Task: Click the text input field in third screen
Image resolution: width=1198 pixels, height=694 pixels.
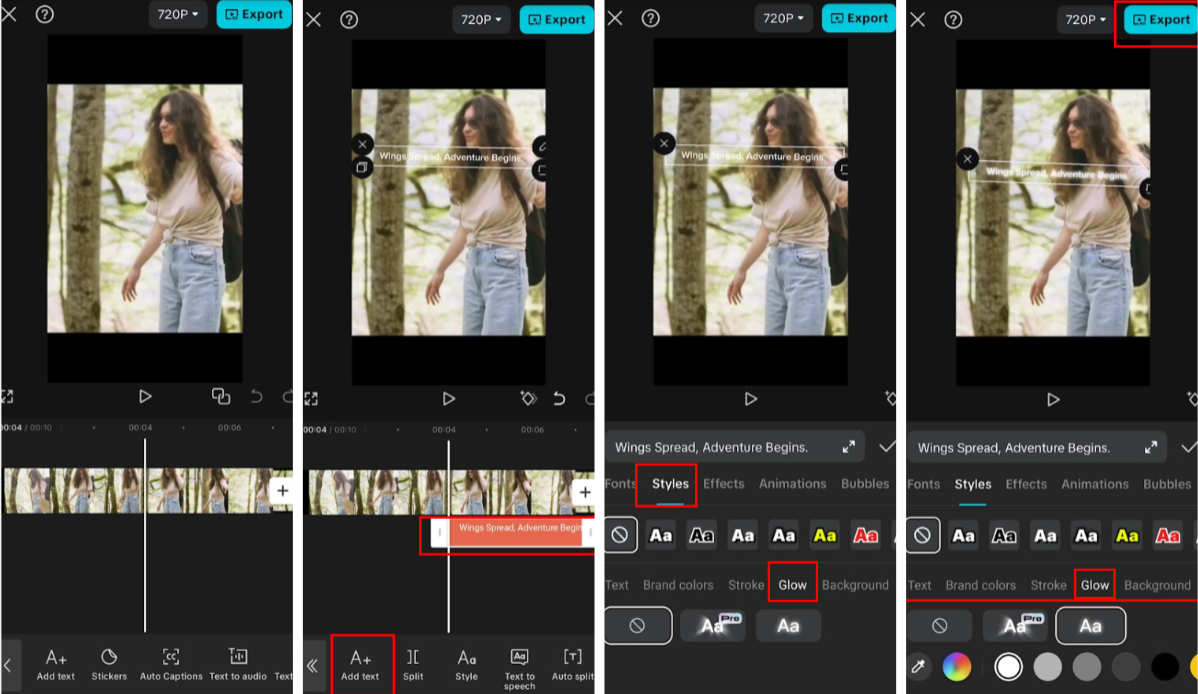Action: click(735, 447)
